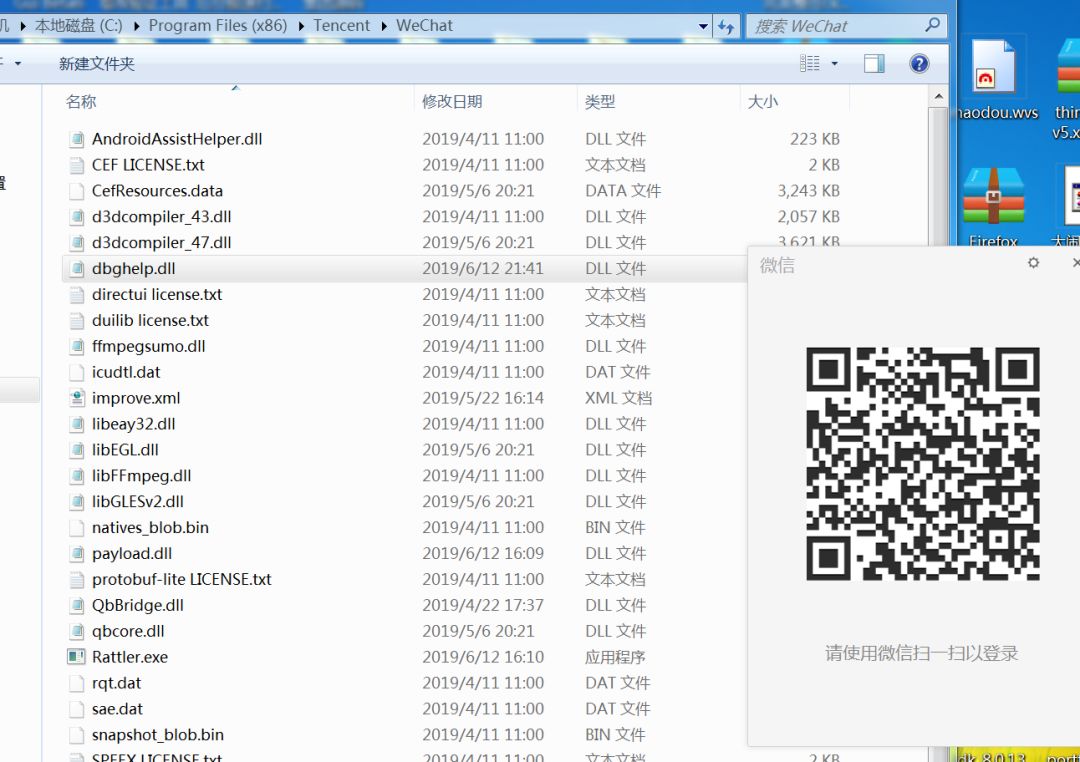Image resolution: width=1080 pixels, height=762 pixels.
Task: Expand the arrow after Program Files (x86)
Action: pyautogui.click(x=302, y=26)
